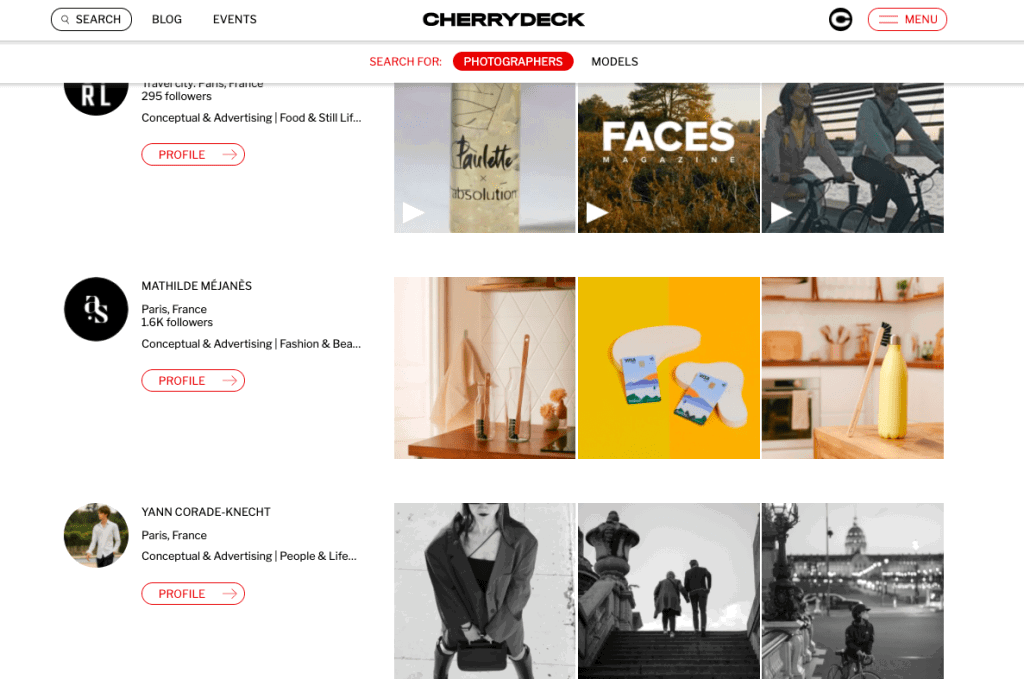Open the couple on stairs photo
This screenshot has width=1024, height=679.
tap(669, 591)
